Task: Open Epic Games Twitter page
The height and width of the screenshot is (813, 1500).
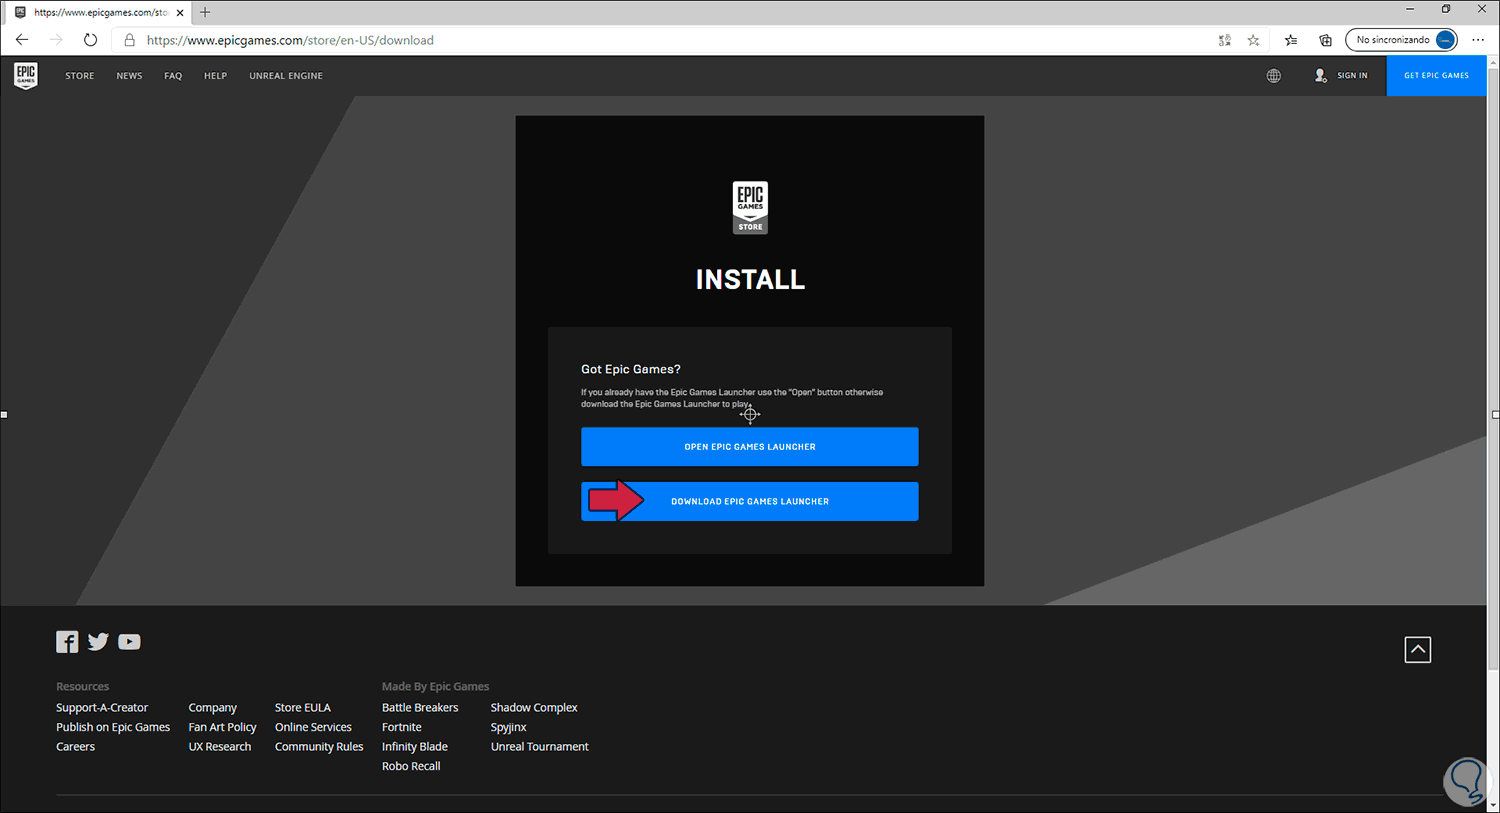Action: tap(98, 642)
